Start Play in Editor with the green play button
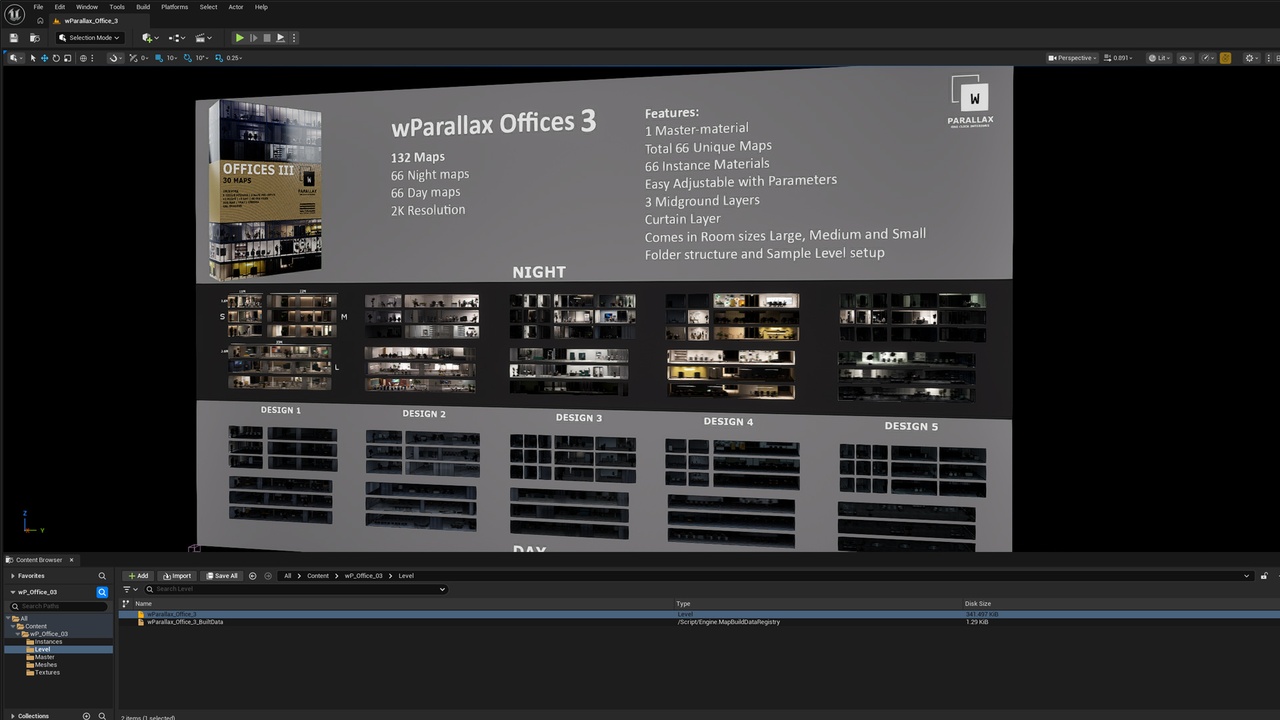This screenshot has height=720, width=1280. tap(239, 38)
